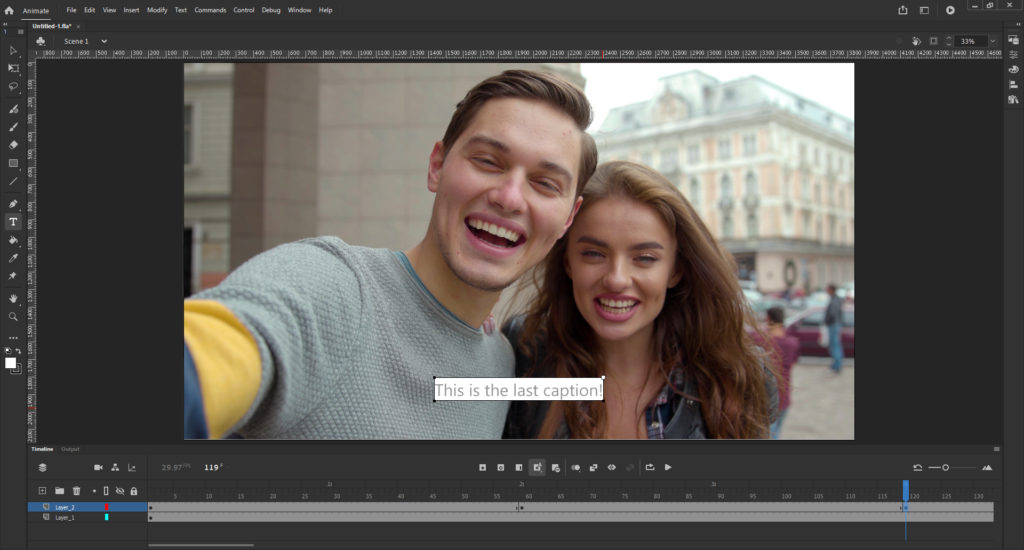
Task: Activate the Hand tool
Action: pos(13,298)
